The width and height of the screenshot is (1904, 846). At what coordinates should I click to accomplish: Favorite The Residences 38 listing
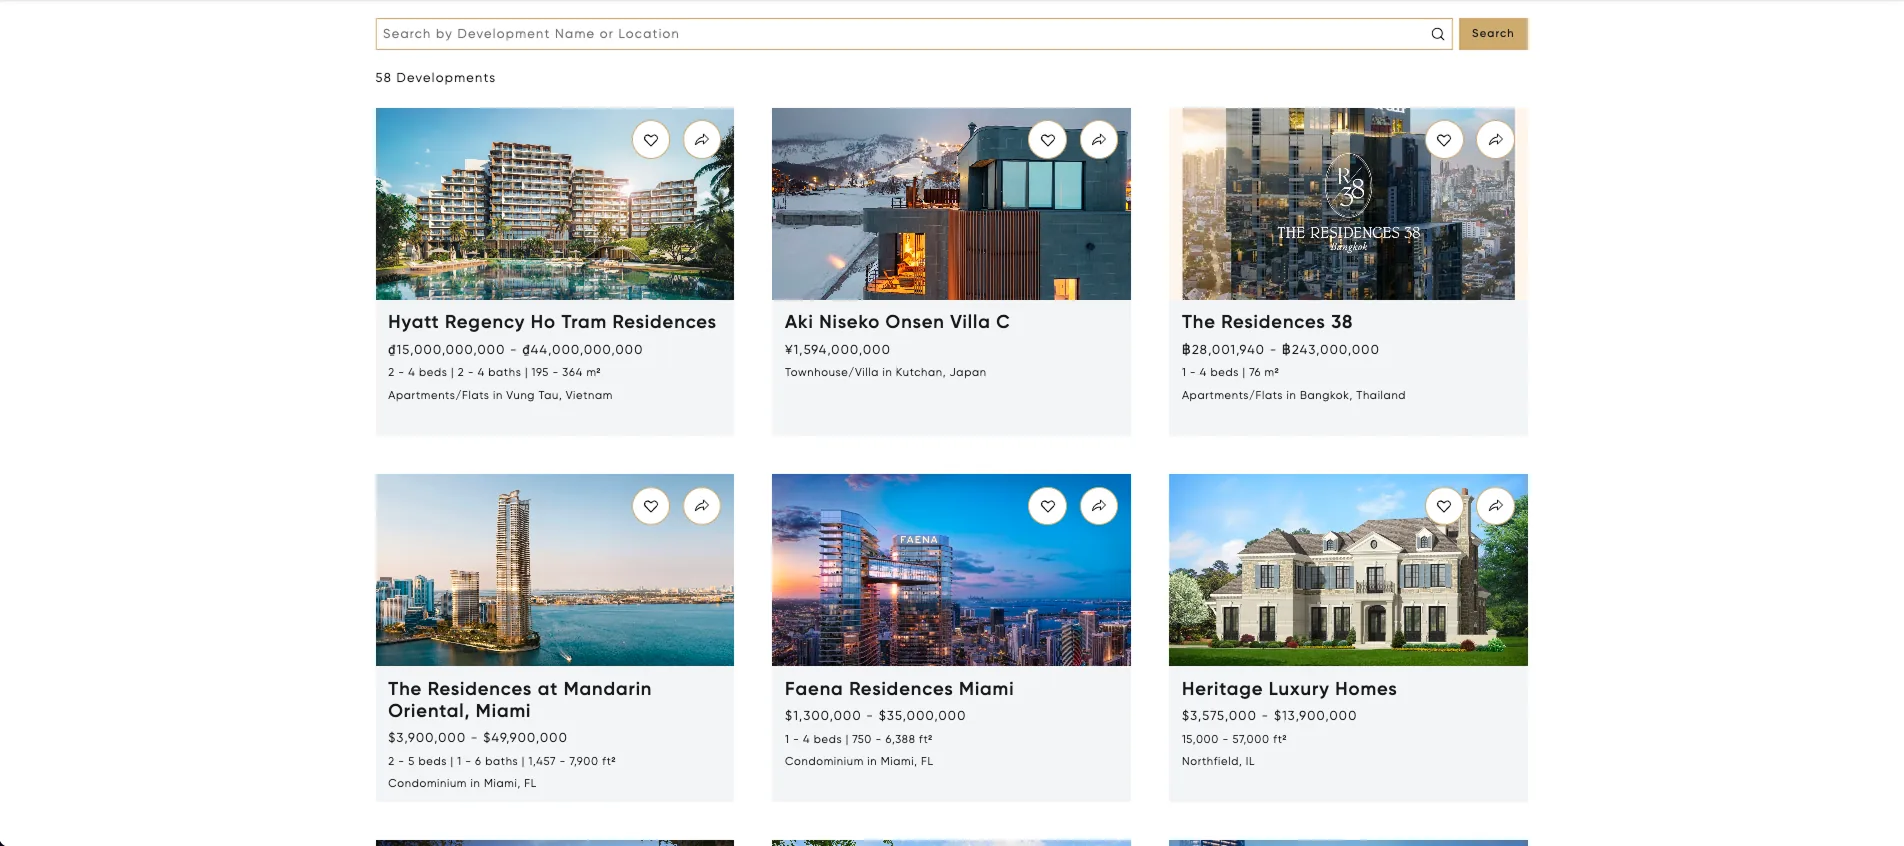click(x=1444, y=140)
